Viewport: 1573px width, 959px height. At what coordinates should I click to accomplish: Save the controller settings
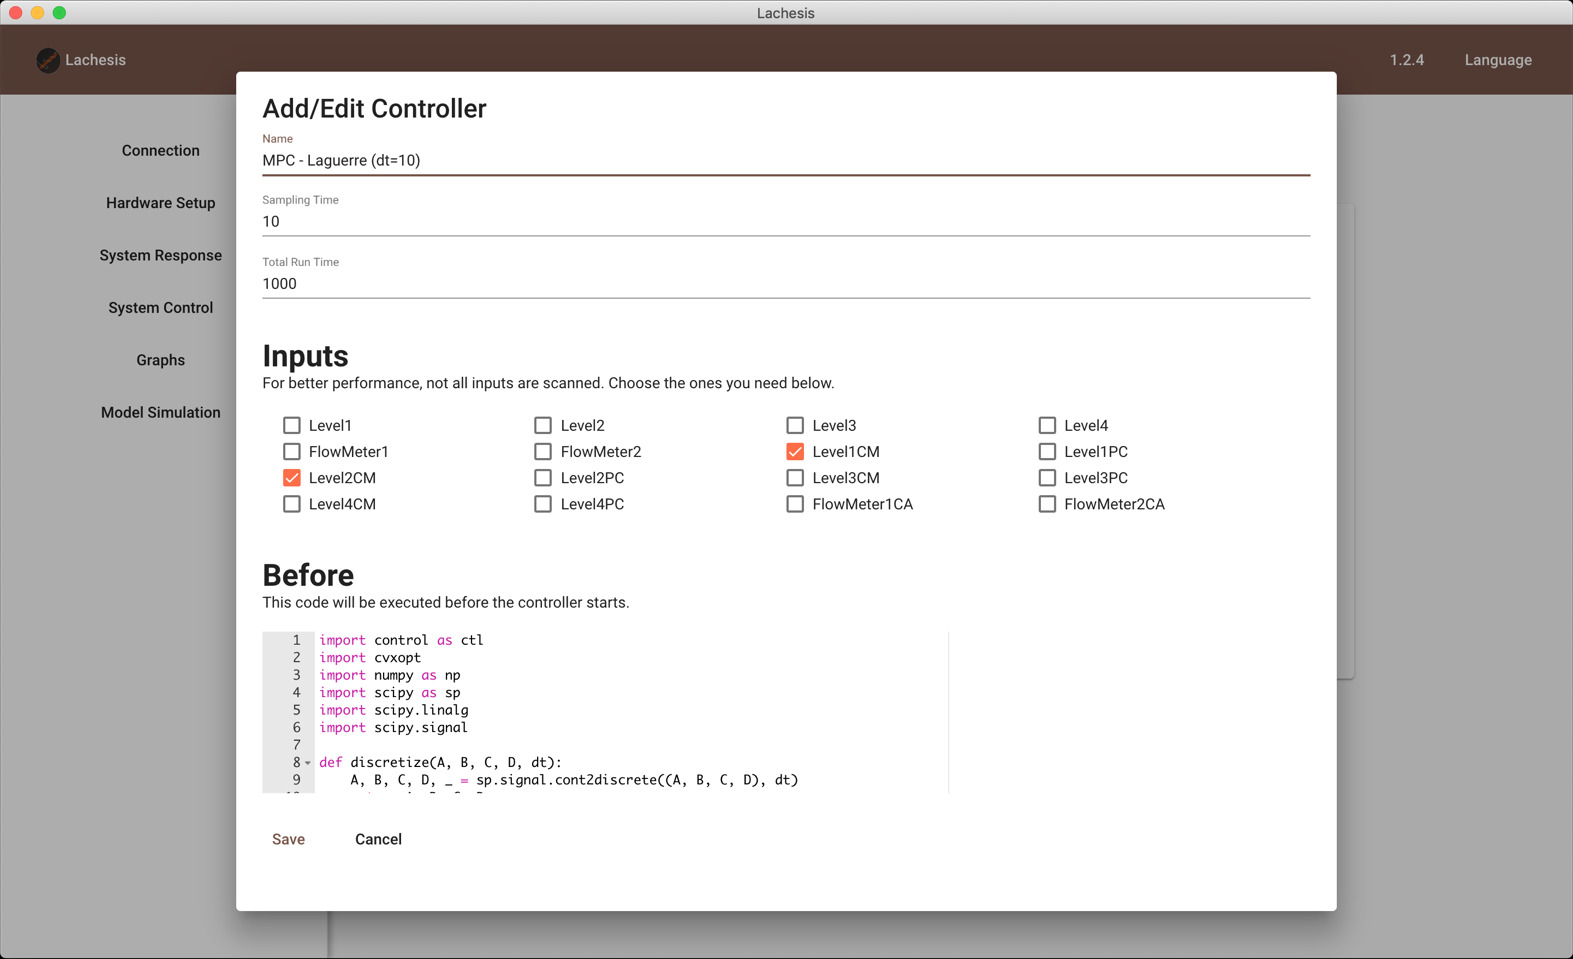pos(288,839)
